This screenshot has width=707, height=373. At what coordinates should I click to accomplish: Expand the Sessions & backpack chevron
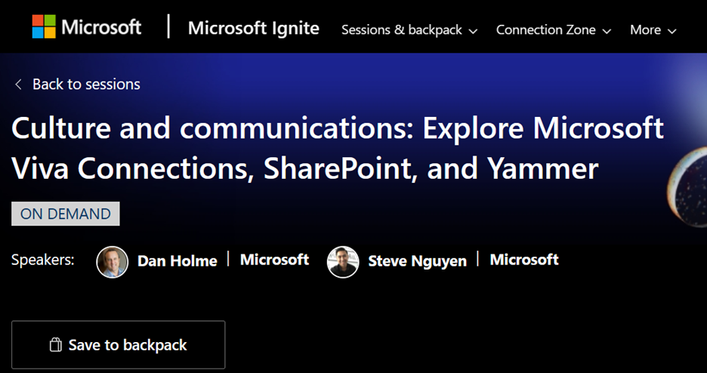(x=473, y=31)
